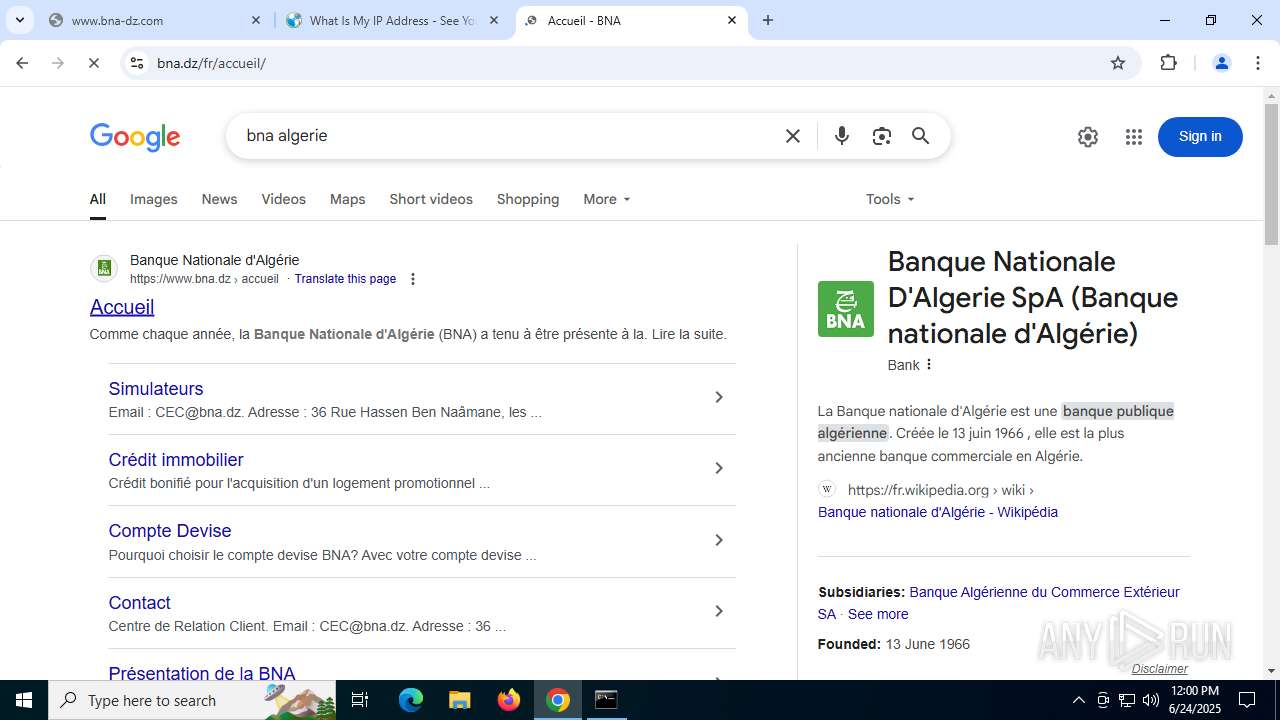The image size is (1280, 720).
Task: Click the BNA logo in knowledge panel
Action: [846, 309]
